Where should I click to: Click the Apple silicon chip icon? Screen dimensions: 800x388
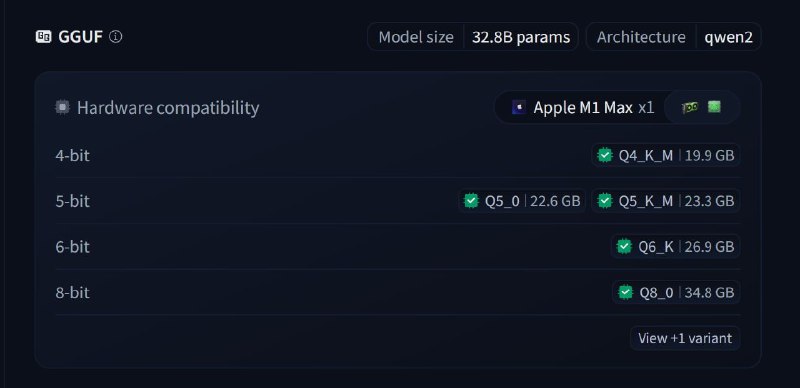point(519,107)
